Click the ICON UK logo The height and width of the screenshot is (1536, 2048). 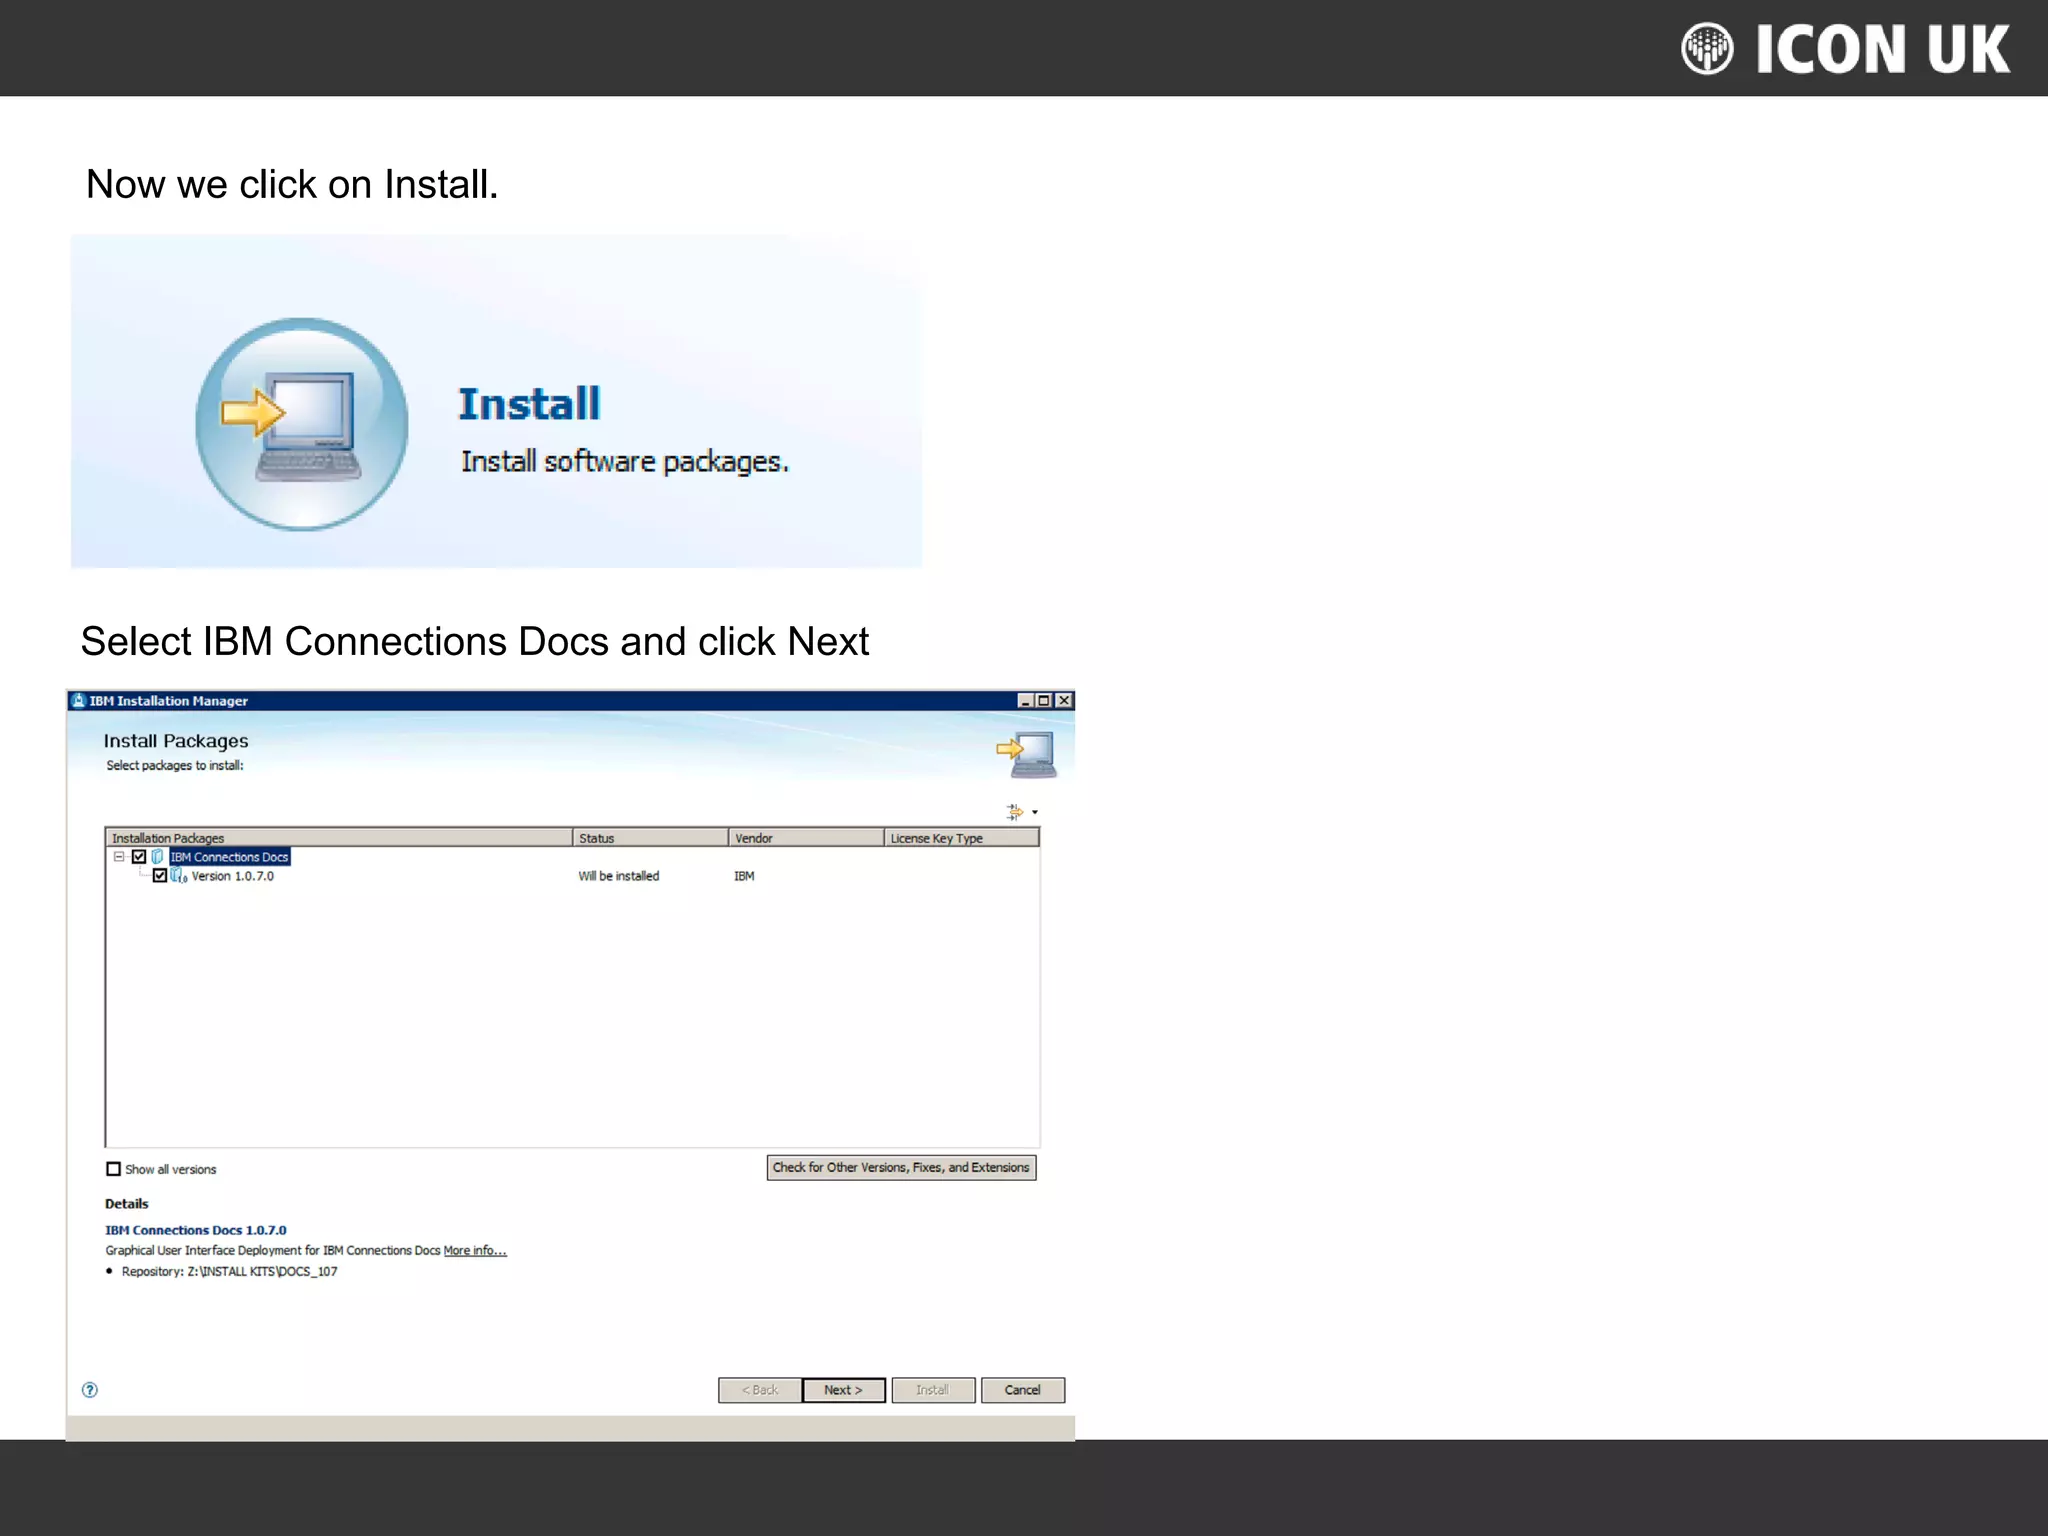(x=1845, y=49)
